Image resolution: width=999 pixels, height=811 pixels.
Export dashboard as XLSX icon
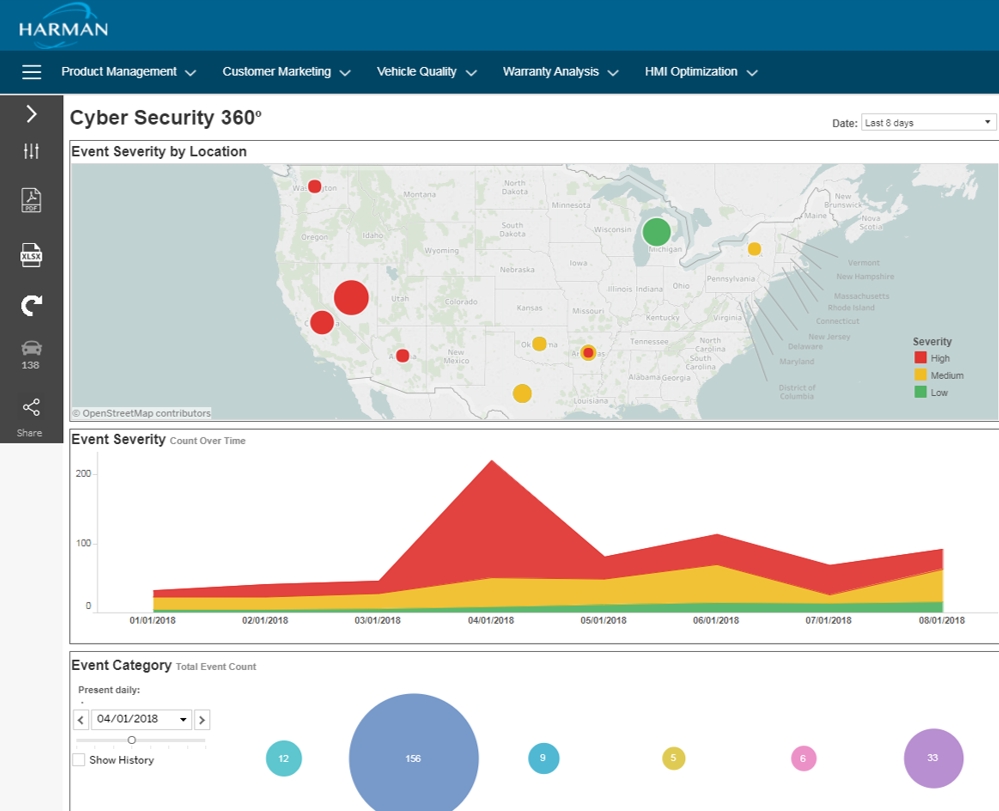(x=31, y=255)
